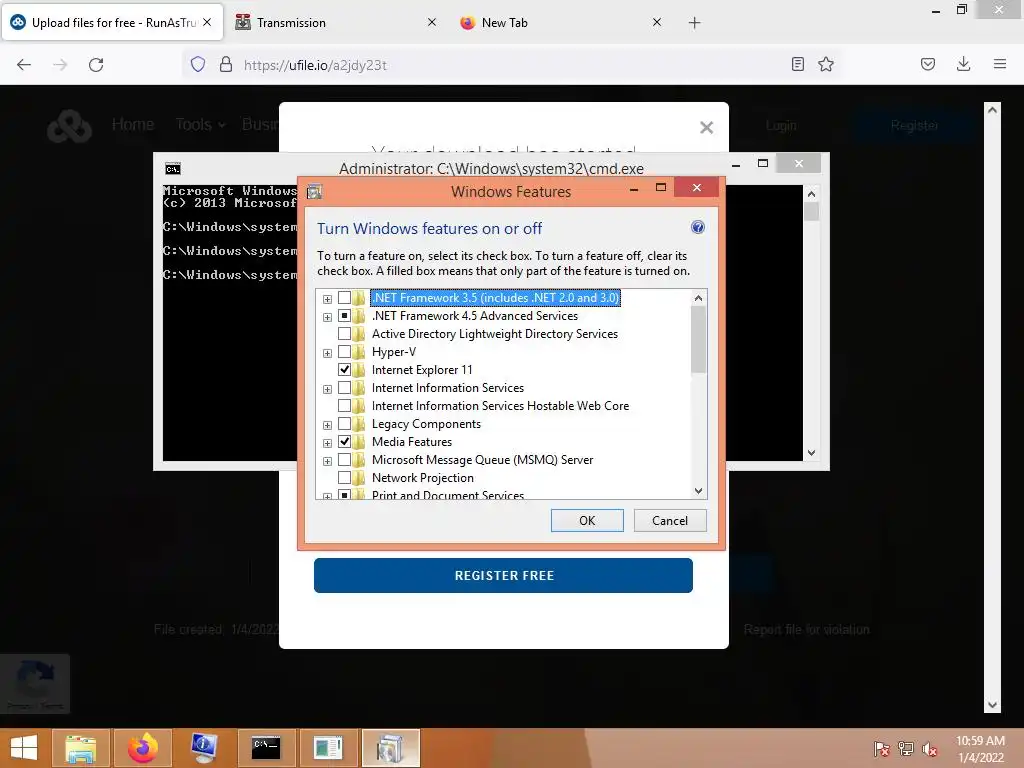
Task: Check Internet Information Services box
Action: point(344,388)
